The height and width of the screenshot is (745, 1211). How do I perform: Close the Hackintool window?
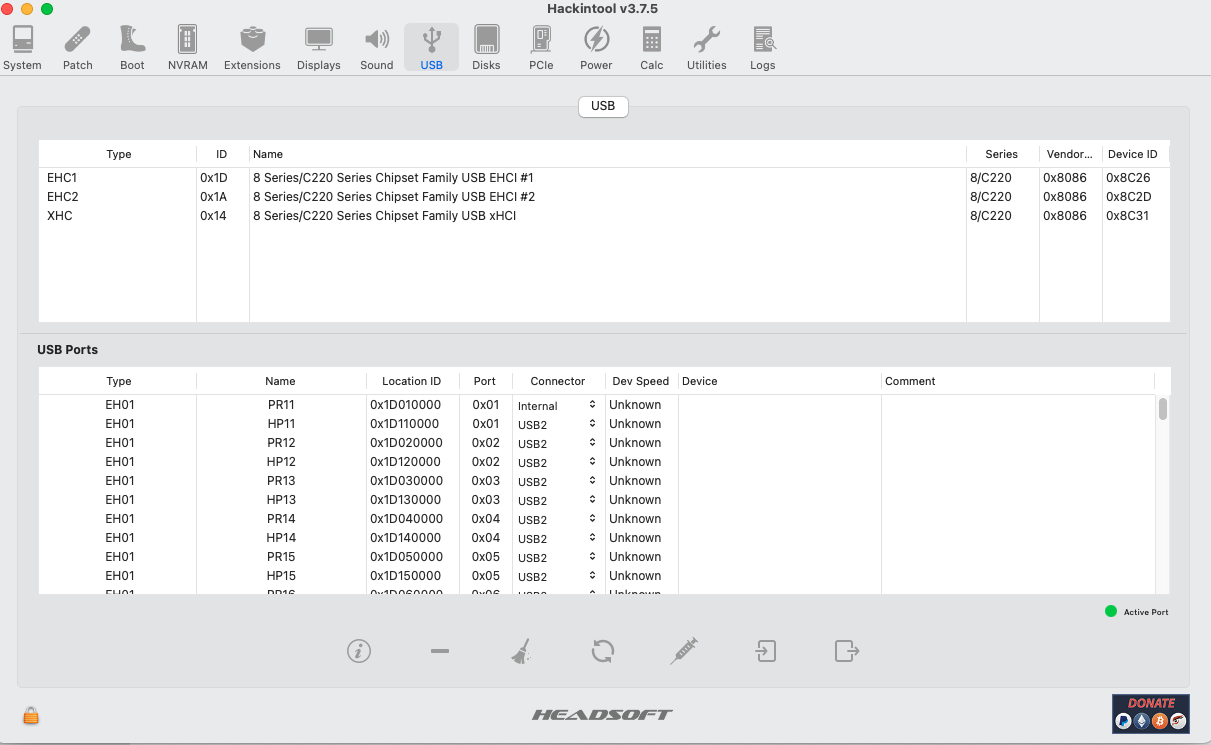coord(8,9)
